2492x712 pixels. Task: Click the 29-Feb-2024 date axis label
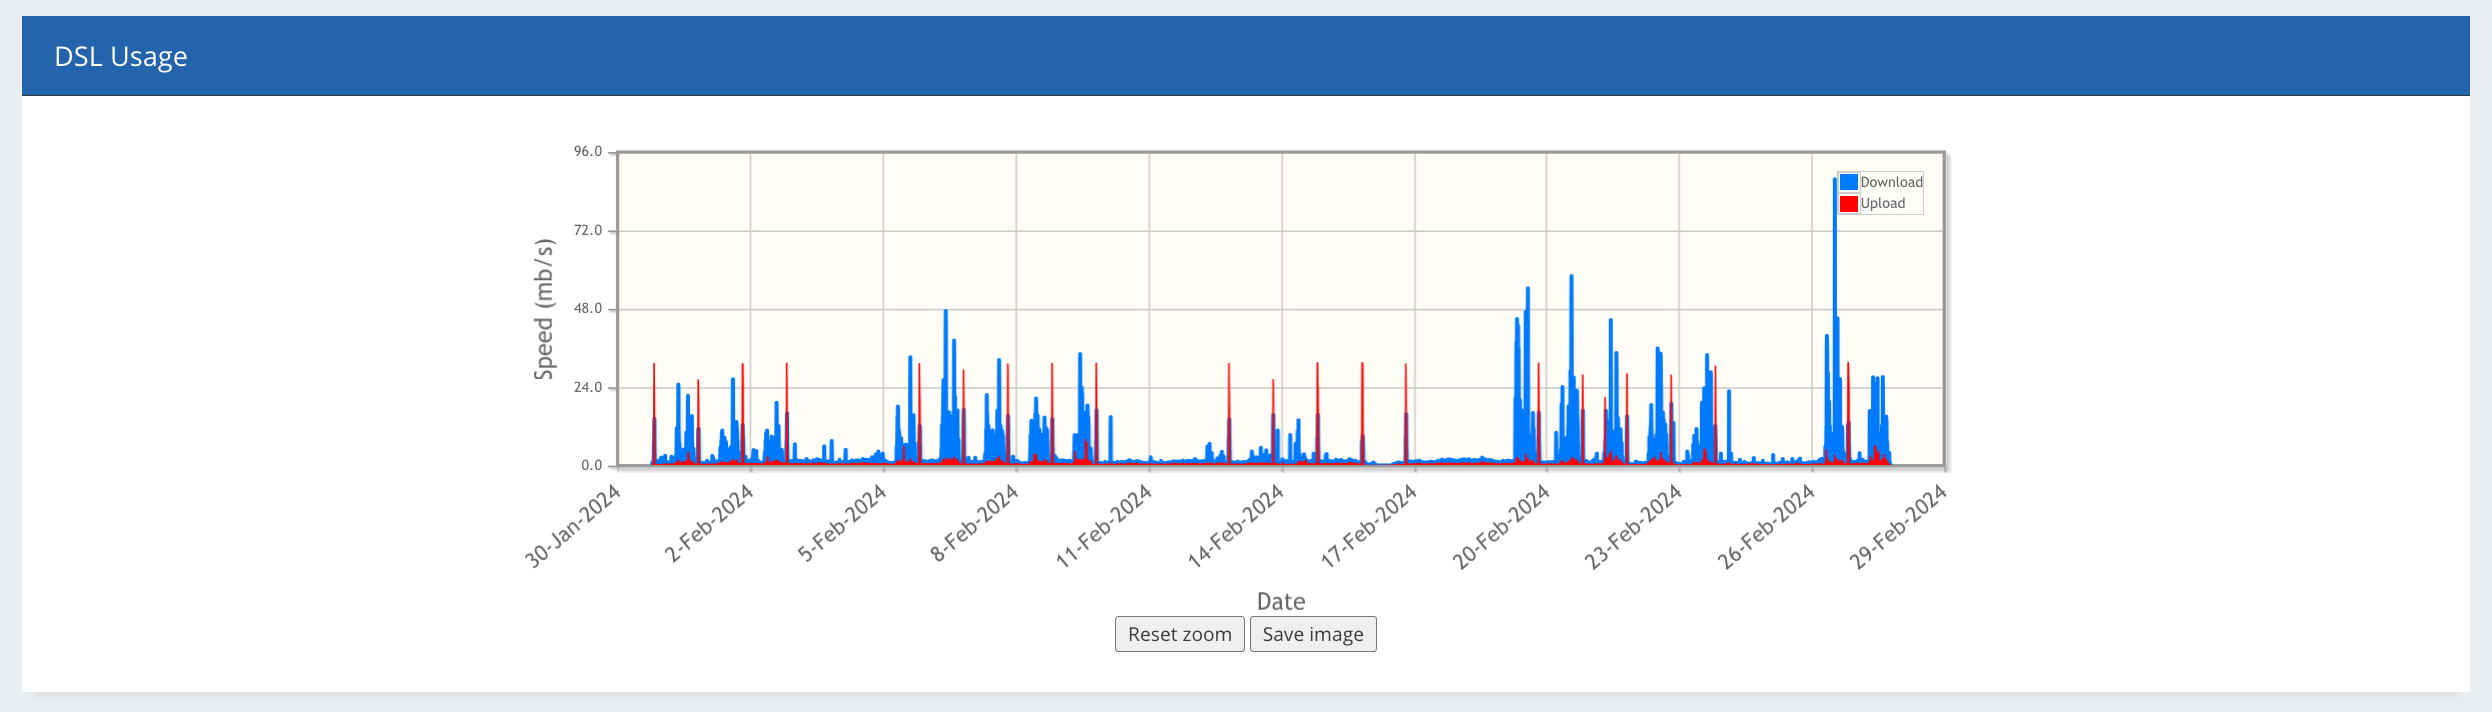1898,526
